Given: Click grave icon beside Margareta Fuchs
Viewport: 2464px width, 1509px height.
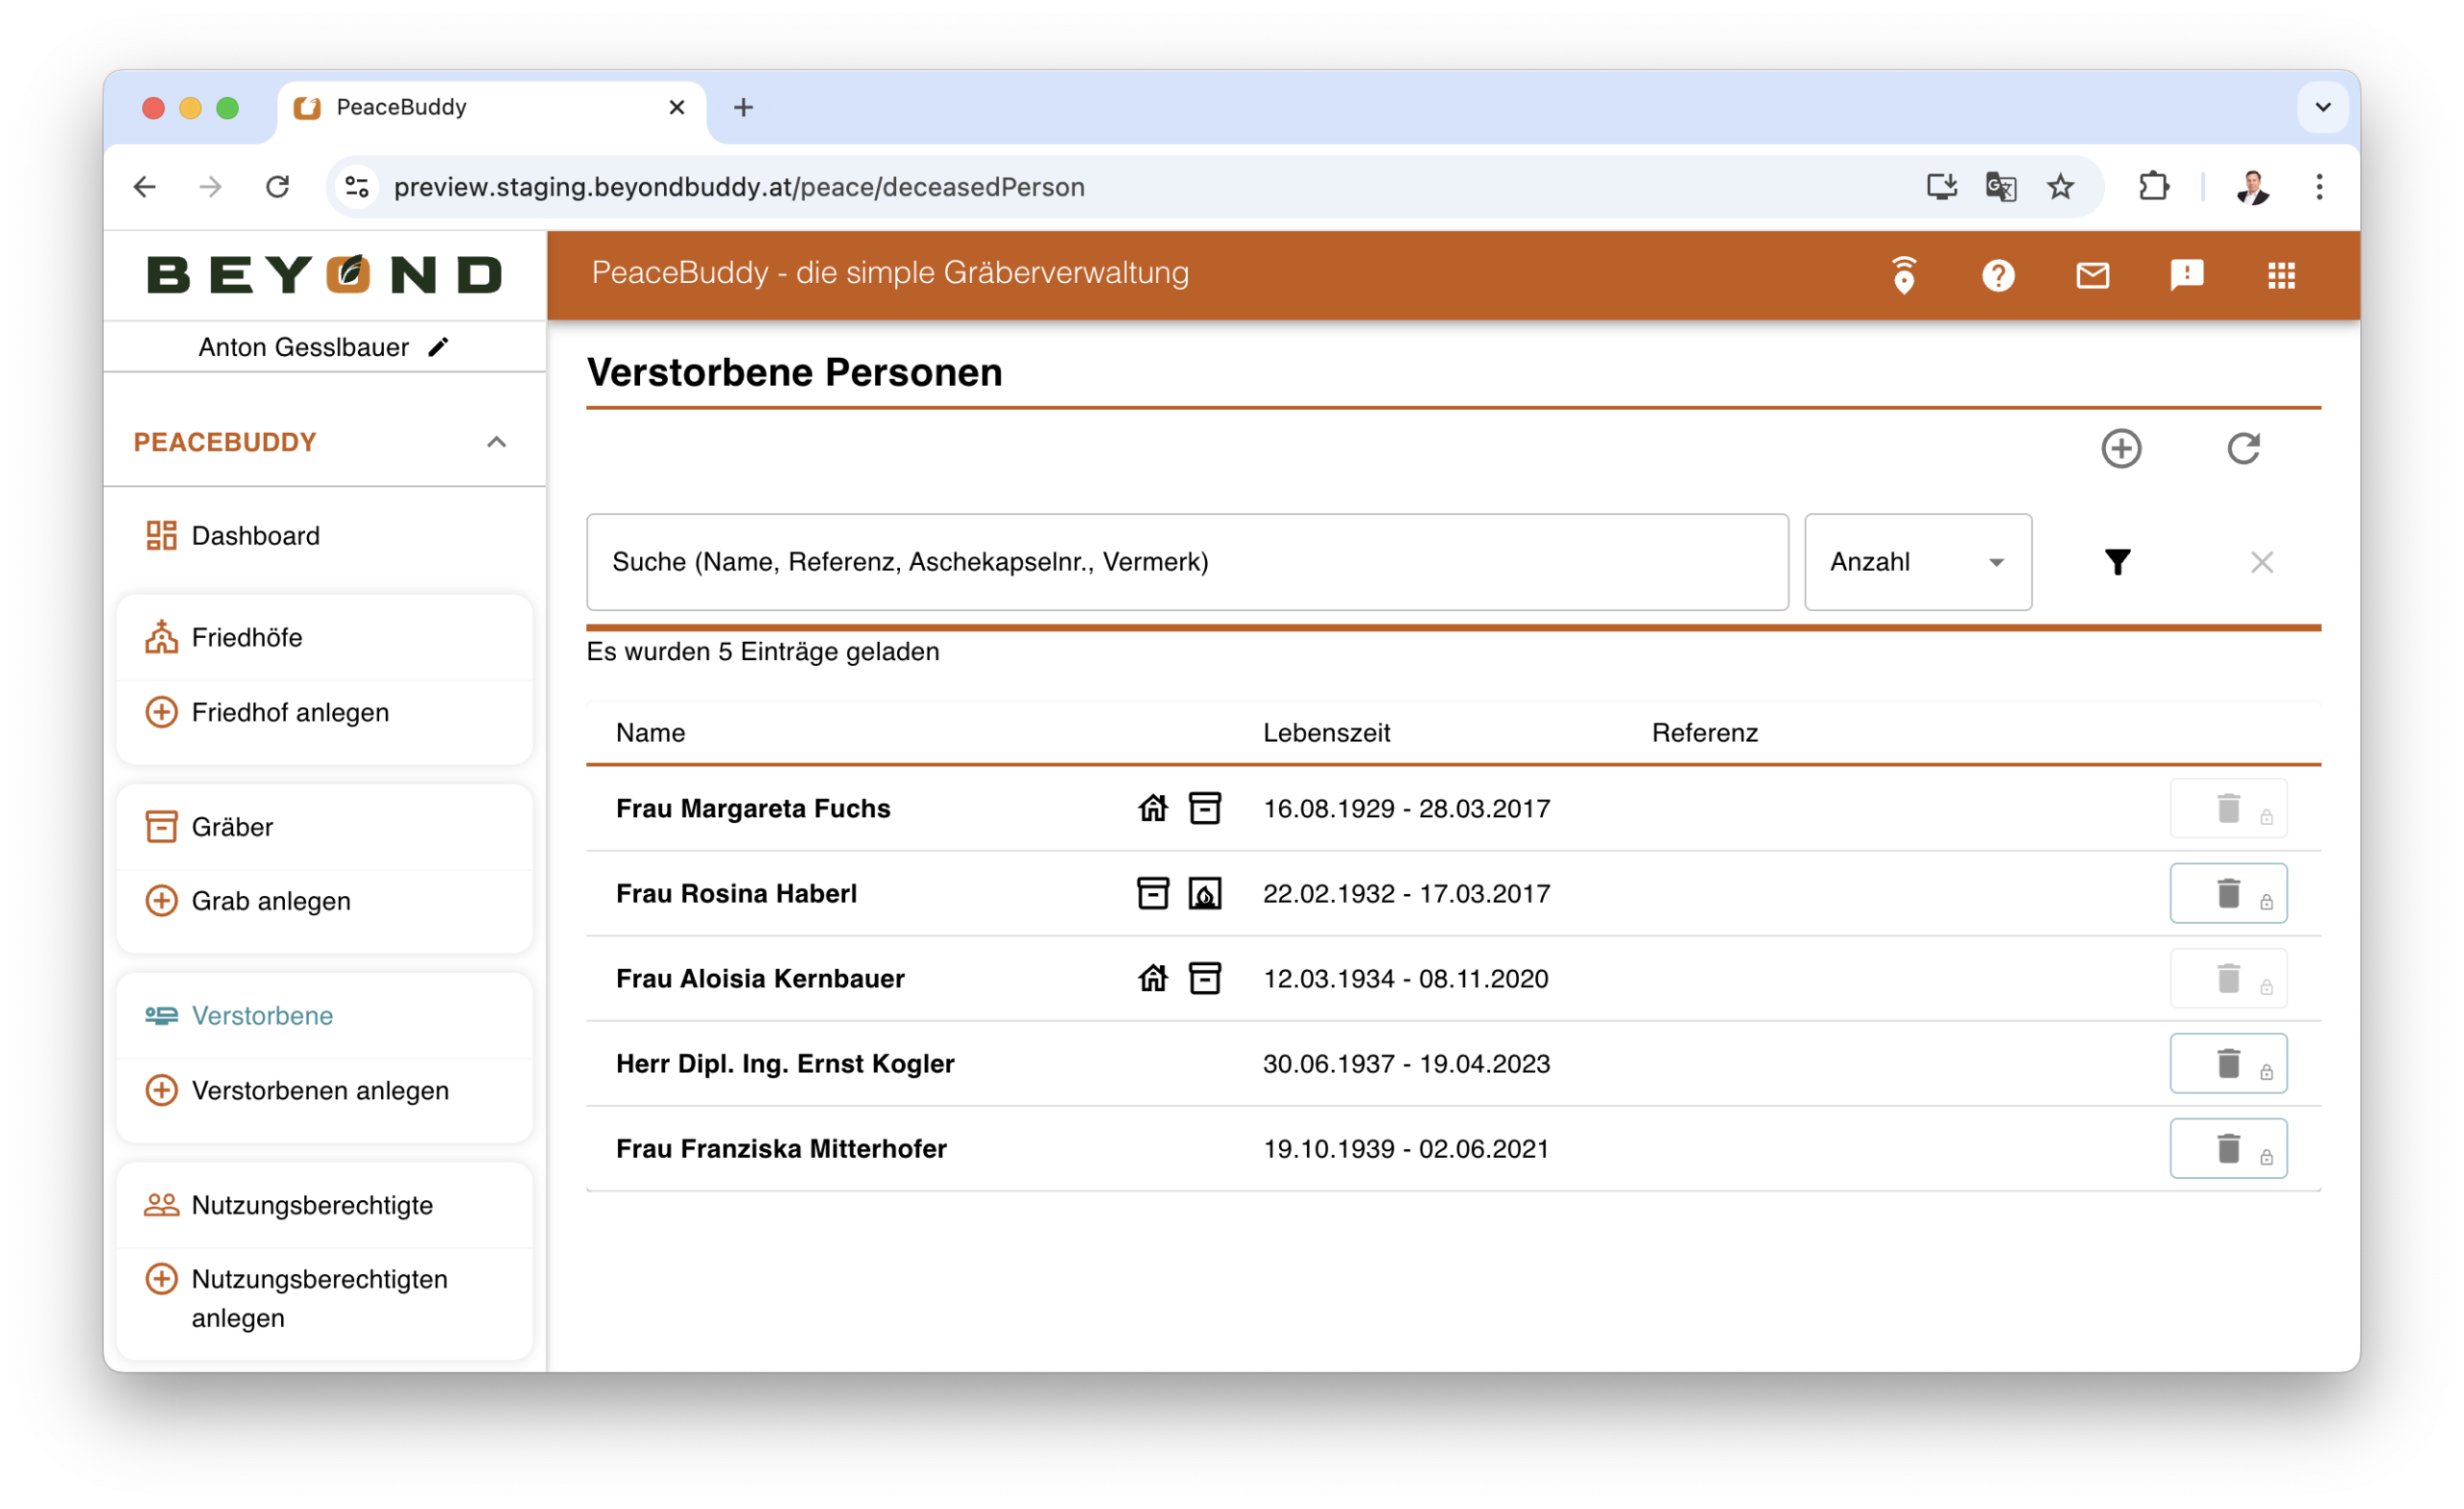Looking at the screenshot, I should (x=1205, y=808).
